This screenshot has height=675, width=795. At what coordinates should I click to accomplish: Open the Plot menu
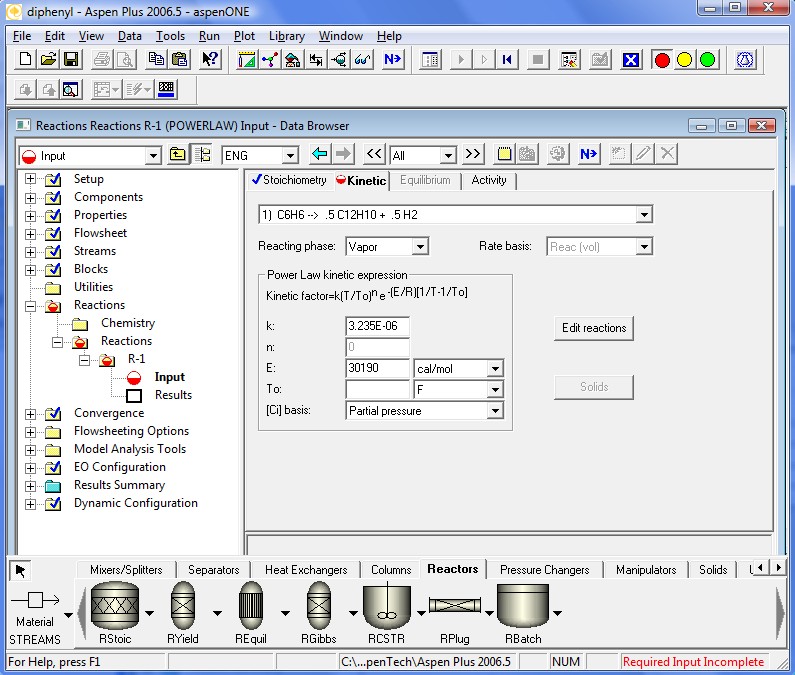tap(244, 36)
